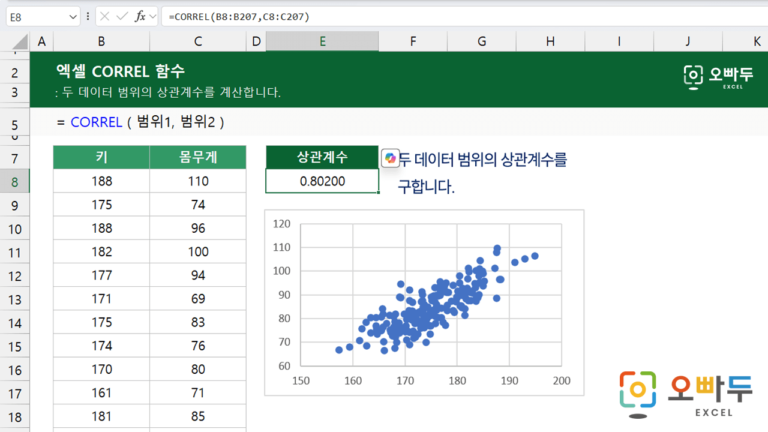Click the 상관계수 header cell
768x432 pixels.
(x=322, y=157)
